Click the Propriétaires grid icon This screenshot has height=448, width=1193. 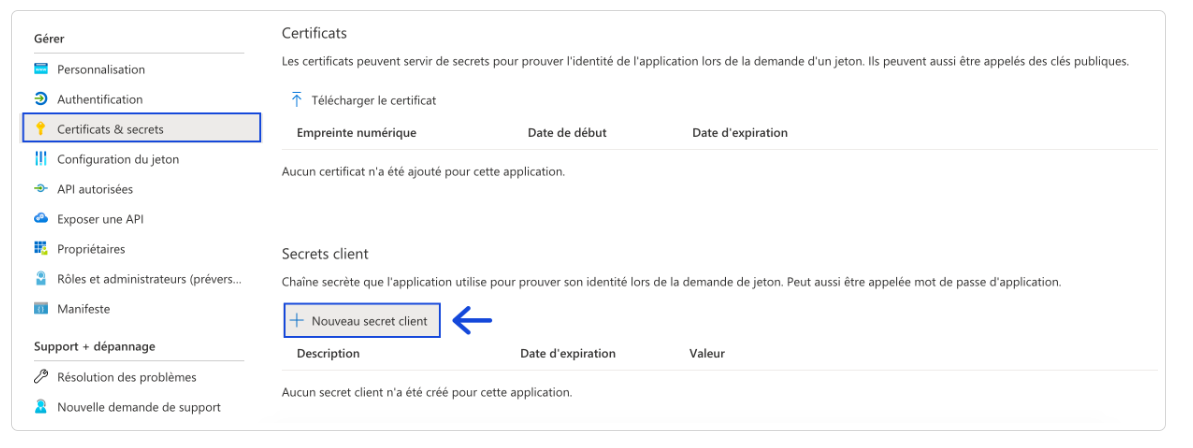tap(41, 249)
